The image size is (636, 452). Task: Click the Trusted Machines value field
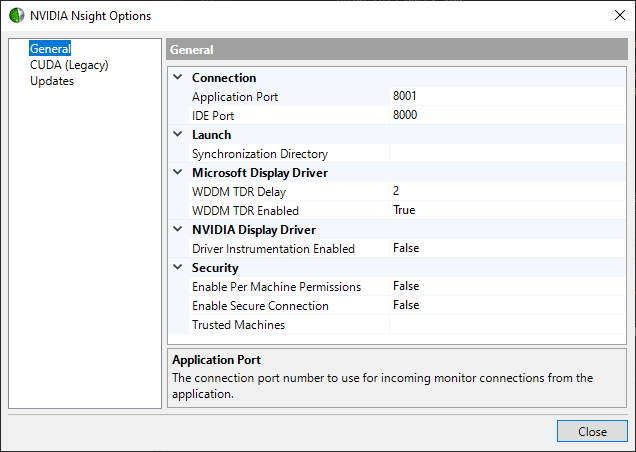click(507, 324)
